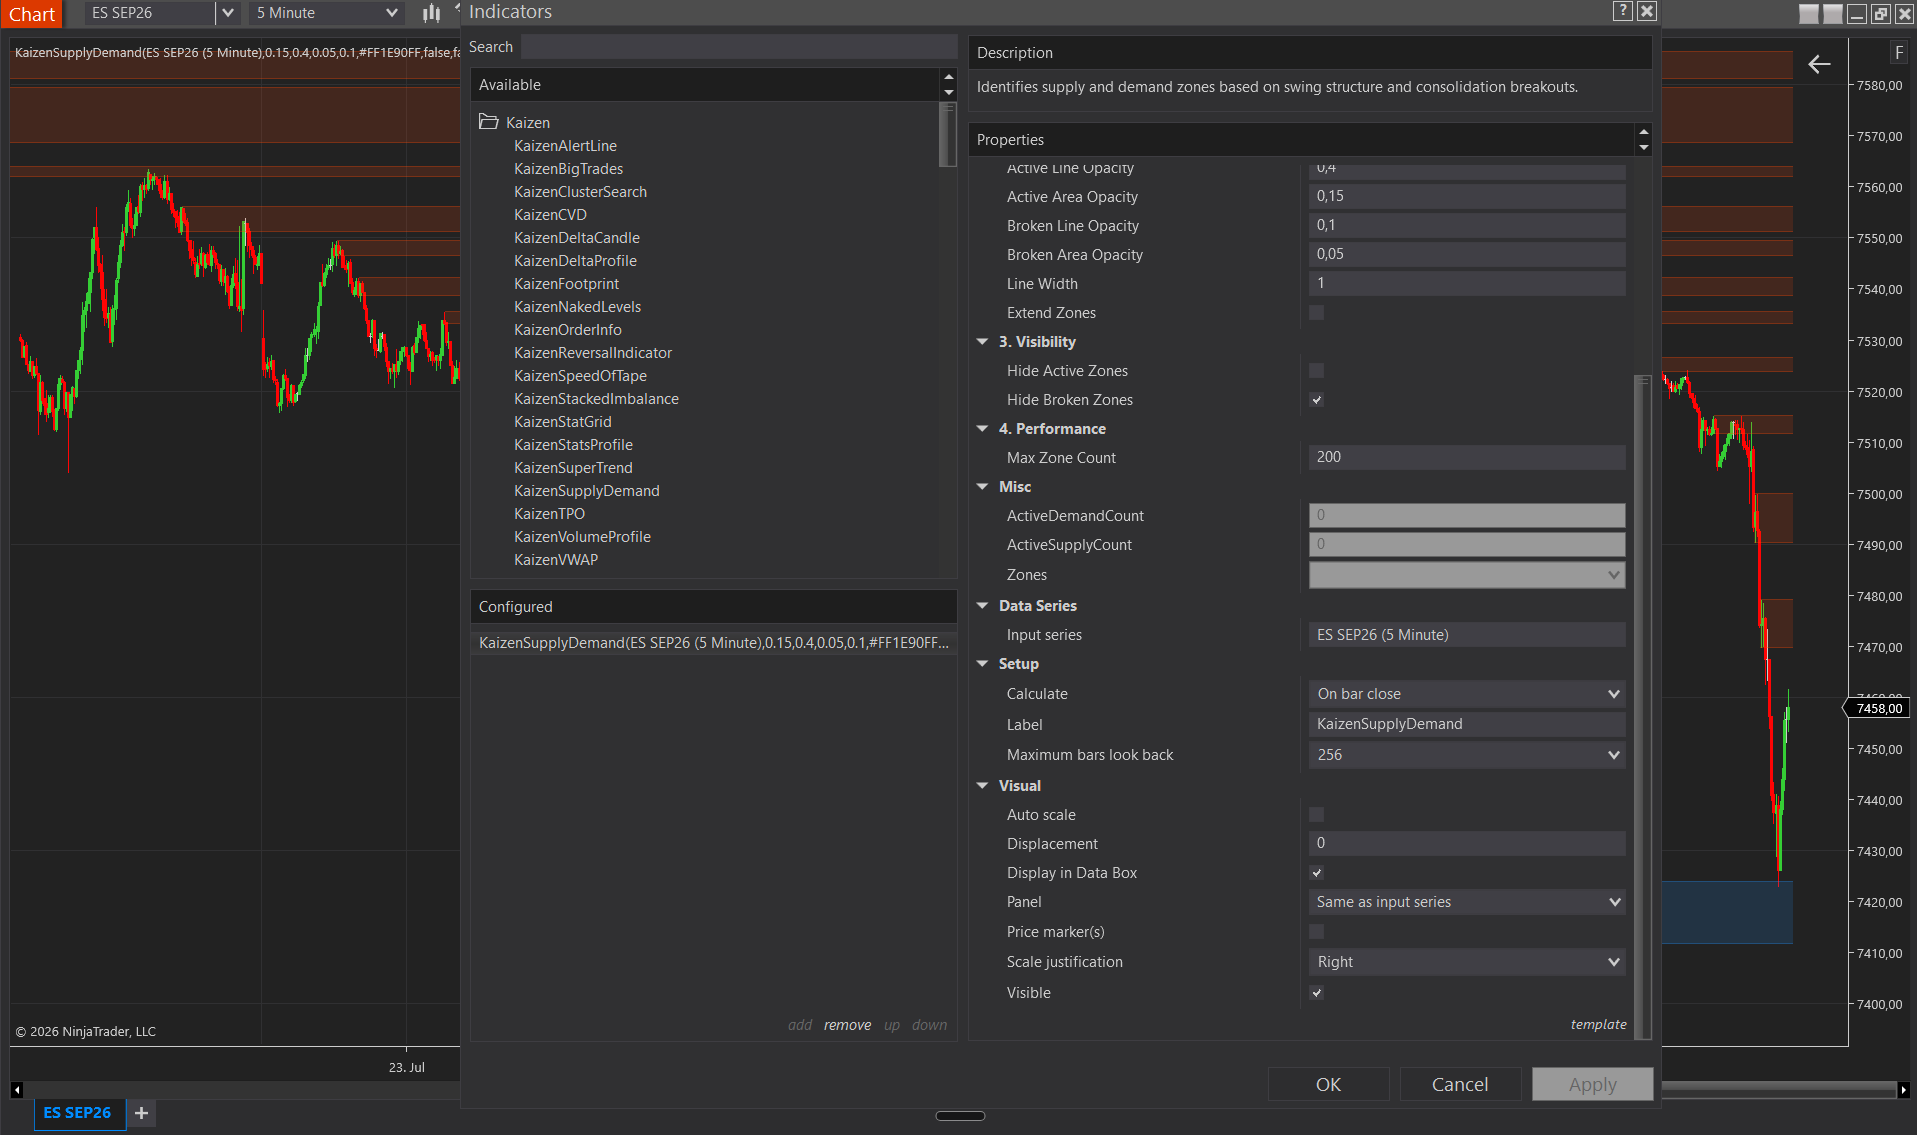Select KaizenBigTrades indicator
1917x1135 pixels.
coord(568,169)
